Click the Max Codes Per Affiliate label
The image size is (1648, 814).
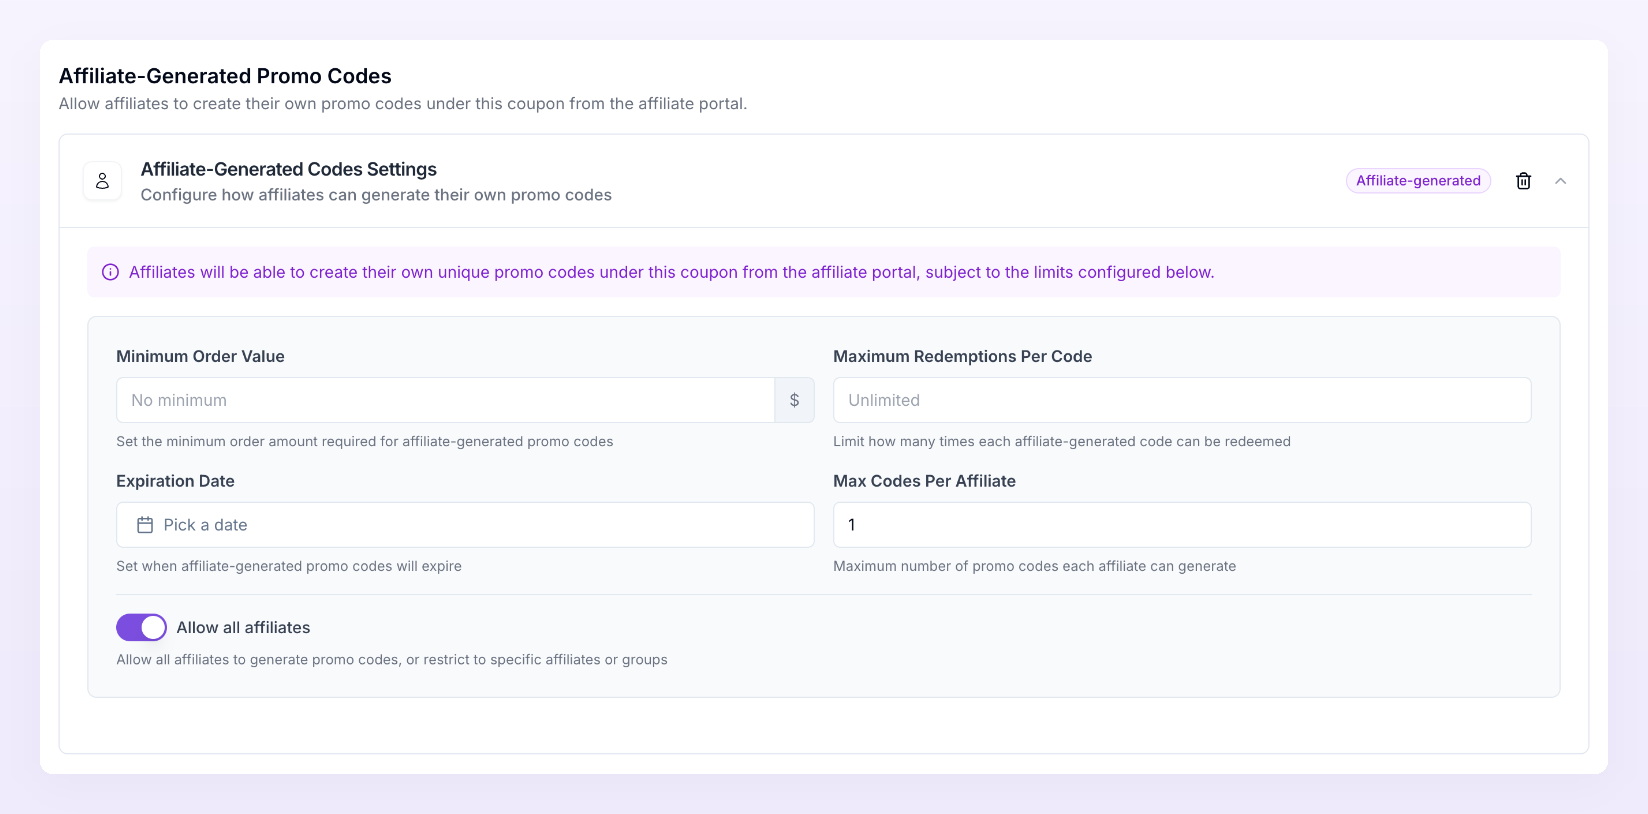pyautogui.click(x=924, y=481)
